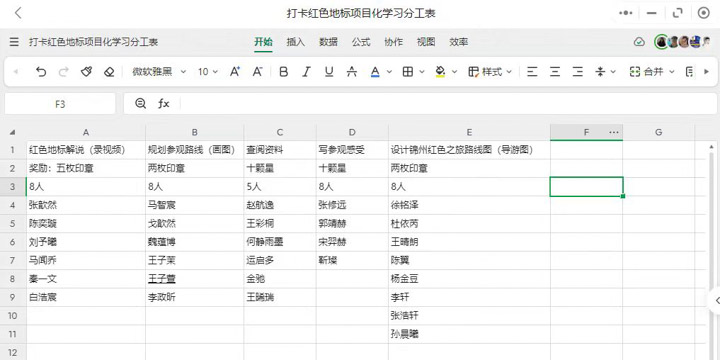Align text left

click(532, 72)
